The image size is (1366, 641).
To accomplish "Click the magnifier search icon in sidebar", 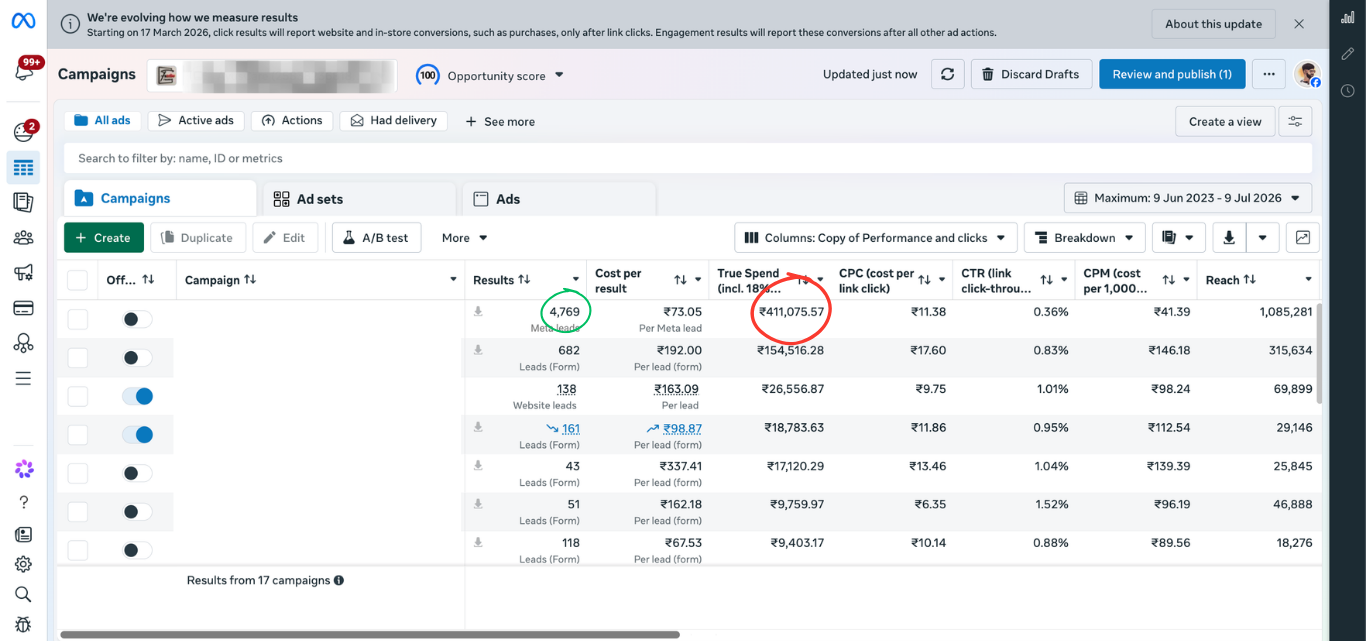I will (24, 594).
